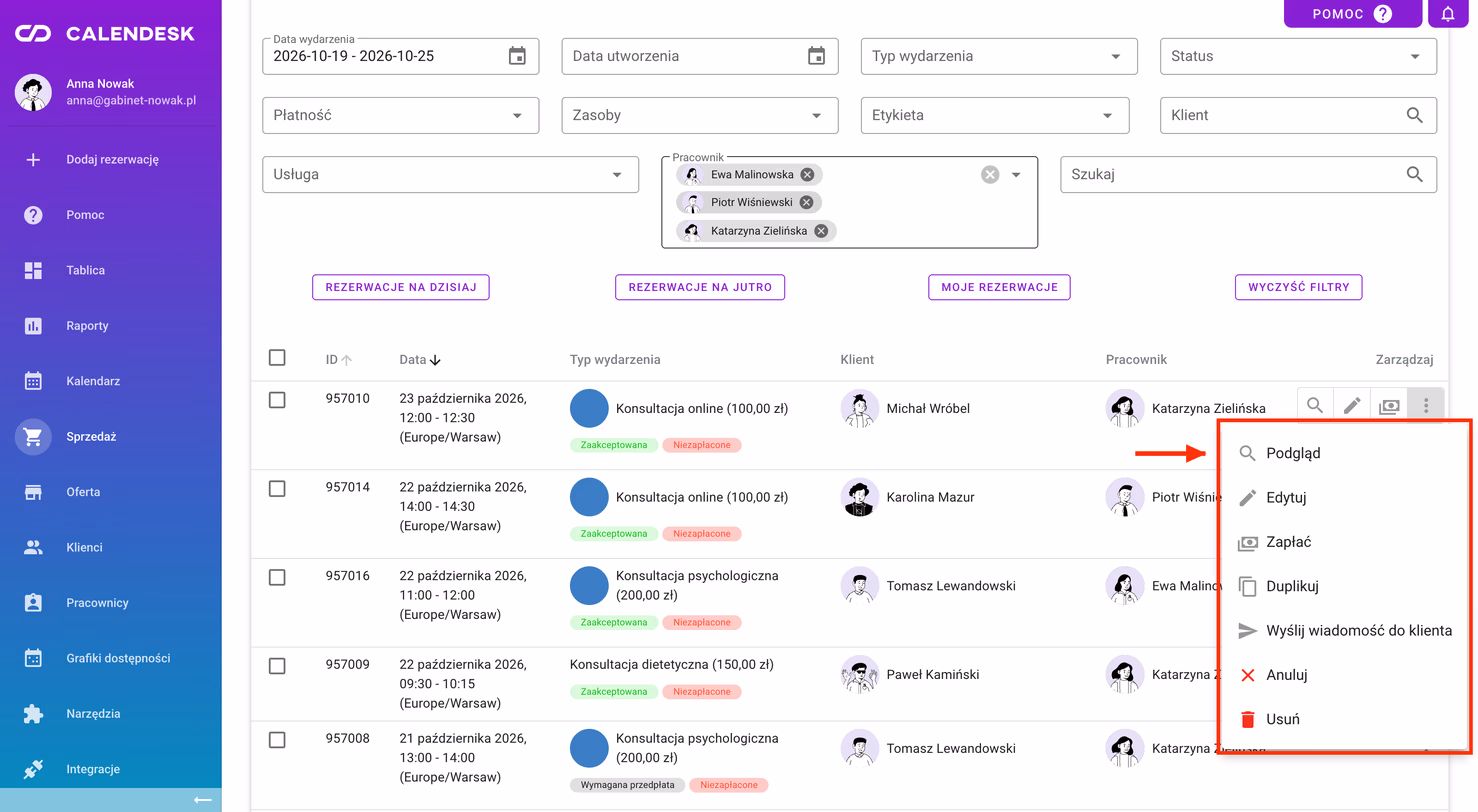Open the notifications bell

click(1447, 13)
